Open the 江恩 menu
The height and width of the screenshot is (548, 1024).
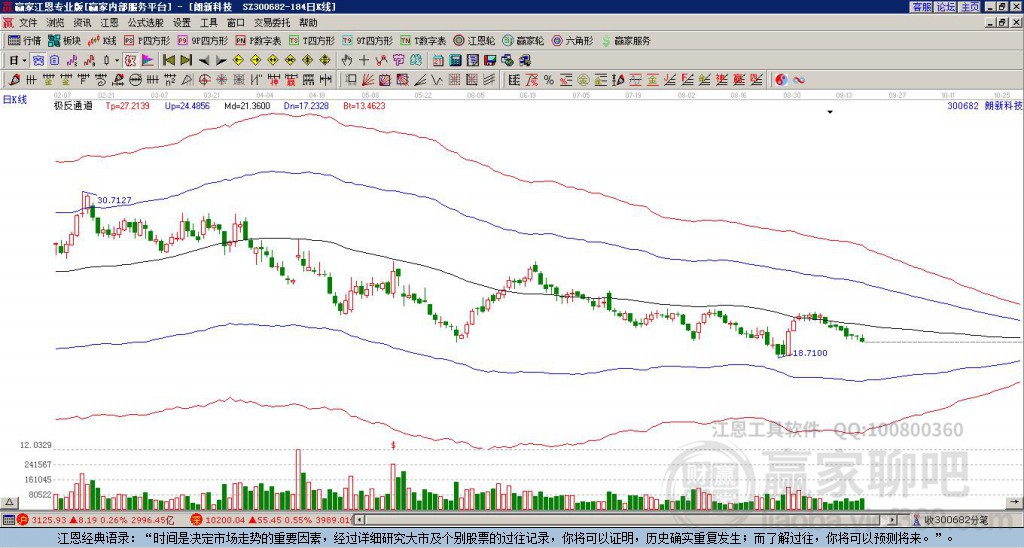pyautogui.click(x=109, y=23)
